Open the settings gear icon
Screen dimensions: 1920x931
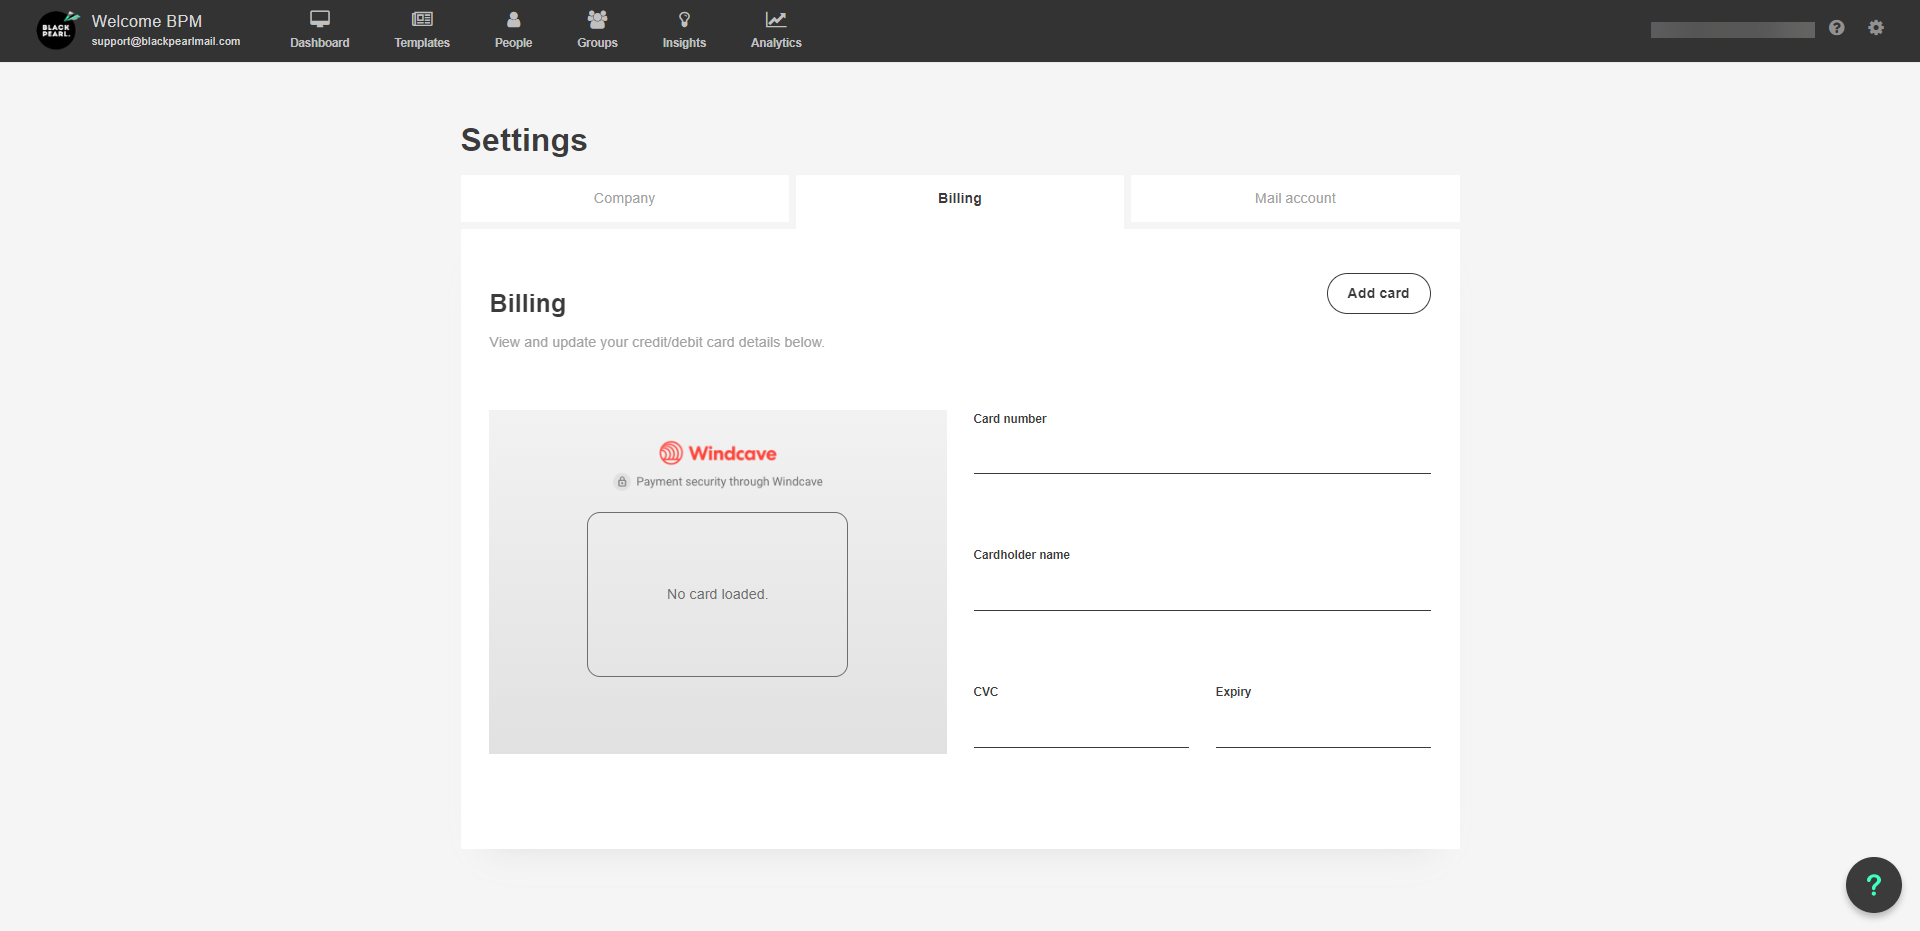[x=1876, y=28]
